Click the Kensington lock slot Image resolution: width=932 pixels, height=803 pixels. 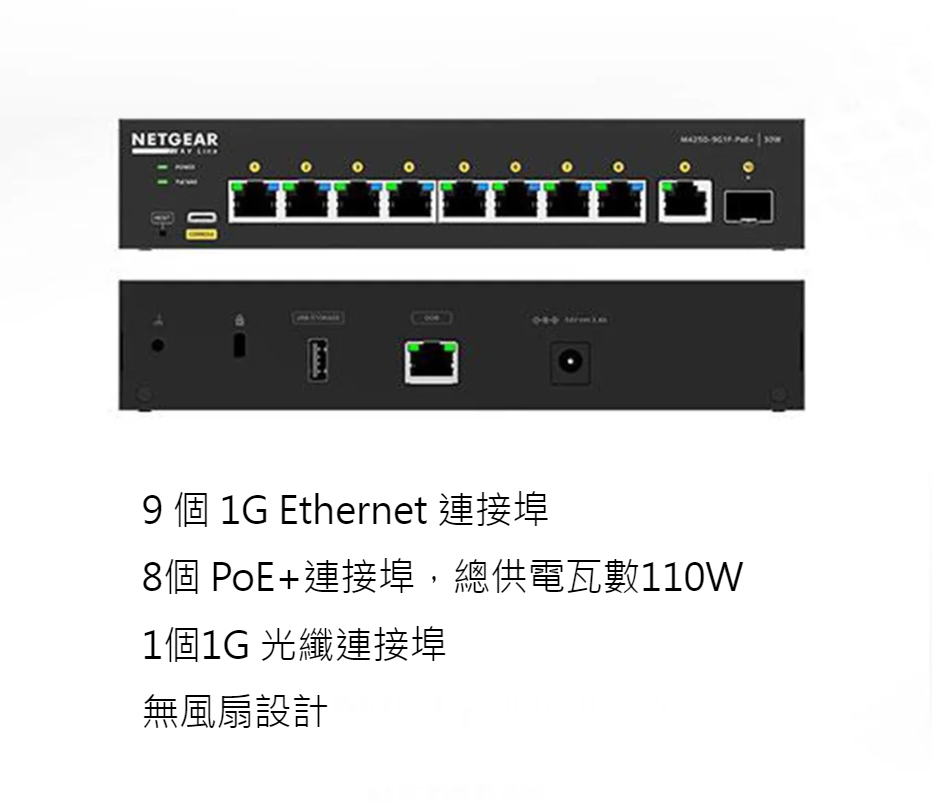point(239,345)
